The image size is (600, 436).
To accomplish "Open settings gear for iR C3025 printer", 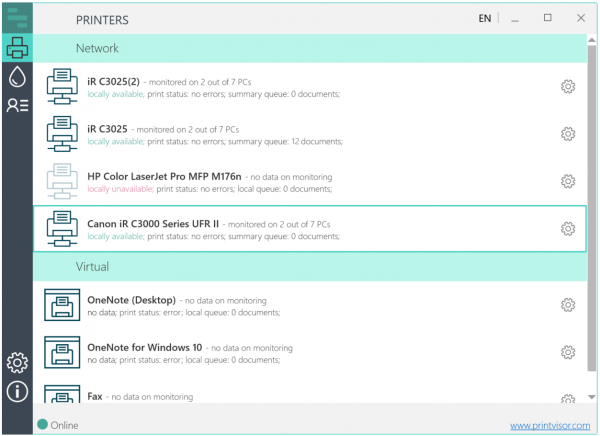I will click(567, 134).
